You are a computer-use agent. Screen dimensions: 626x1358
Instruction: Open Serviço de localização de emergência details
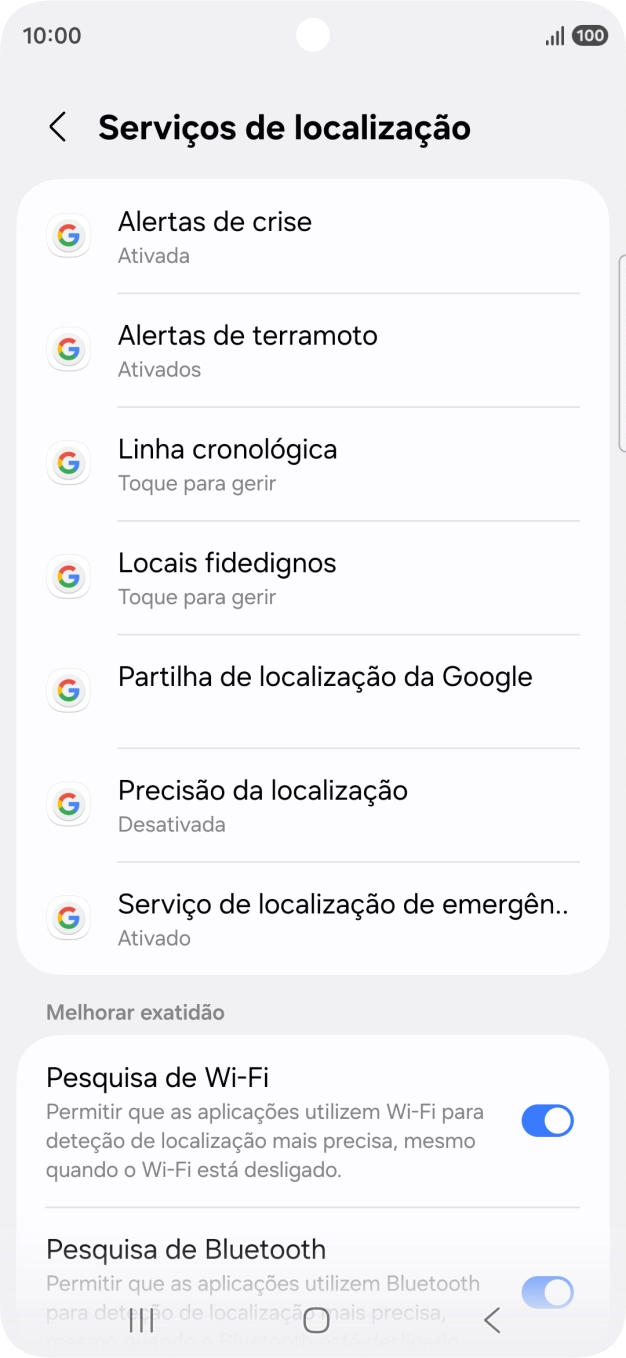point(300,918)
